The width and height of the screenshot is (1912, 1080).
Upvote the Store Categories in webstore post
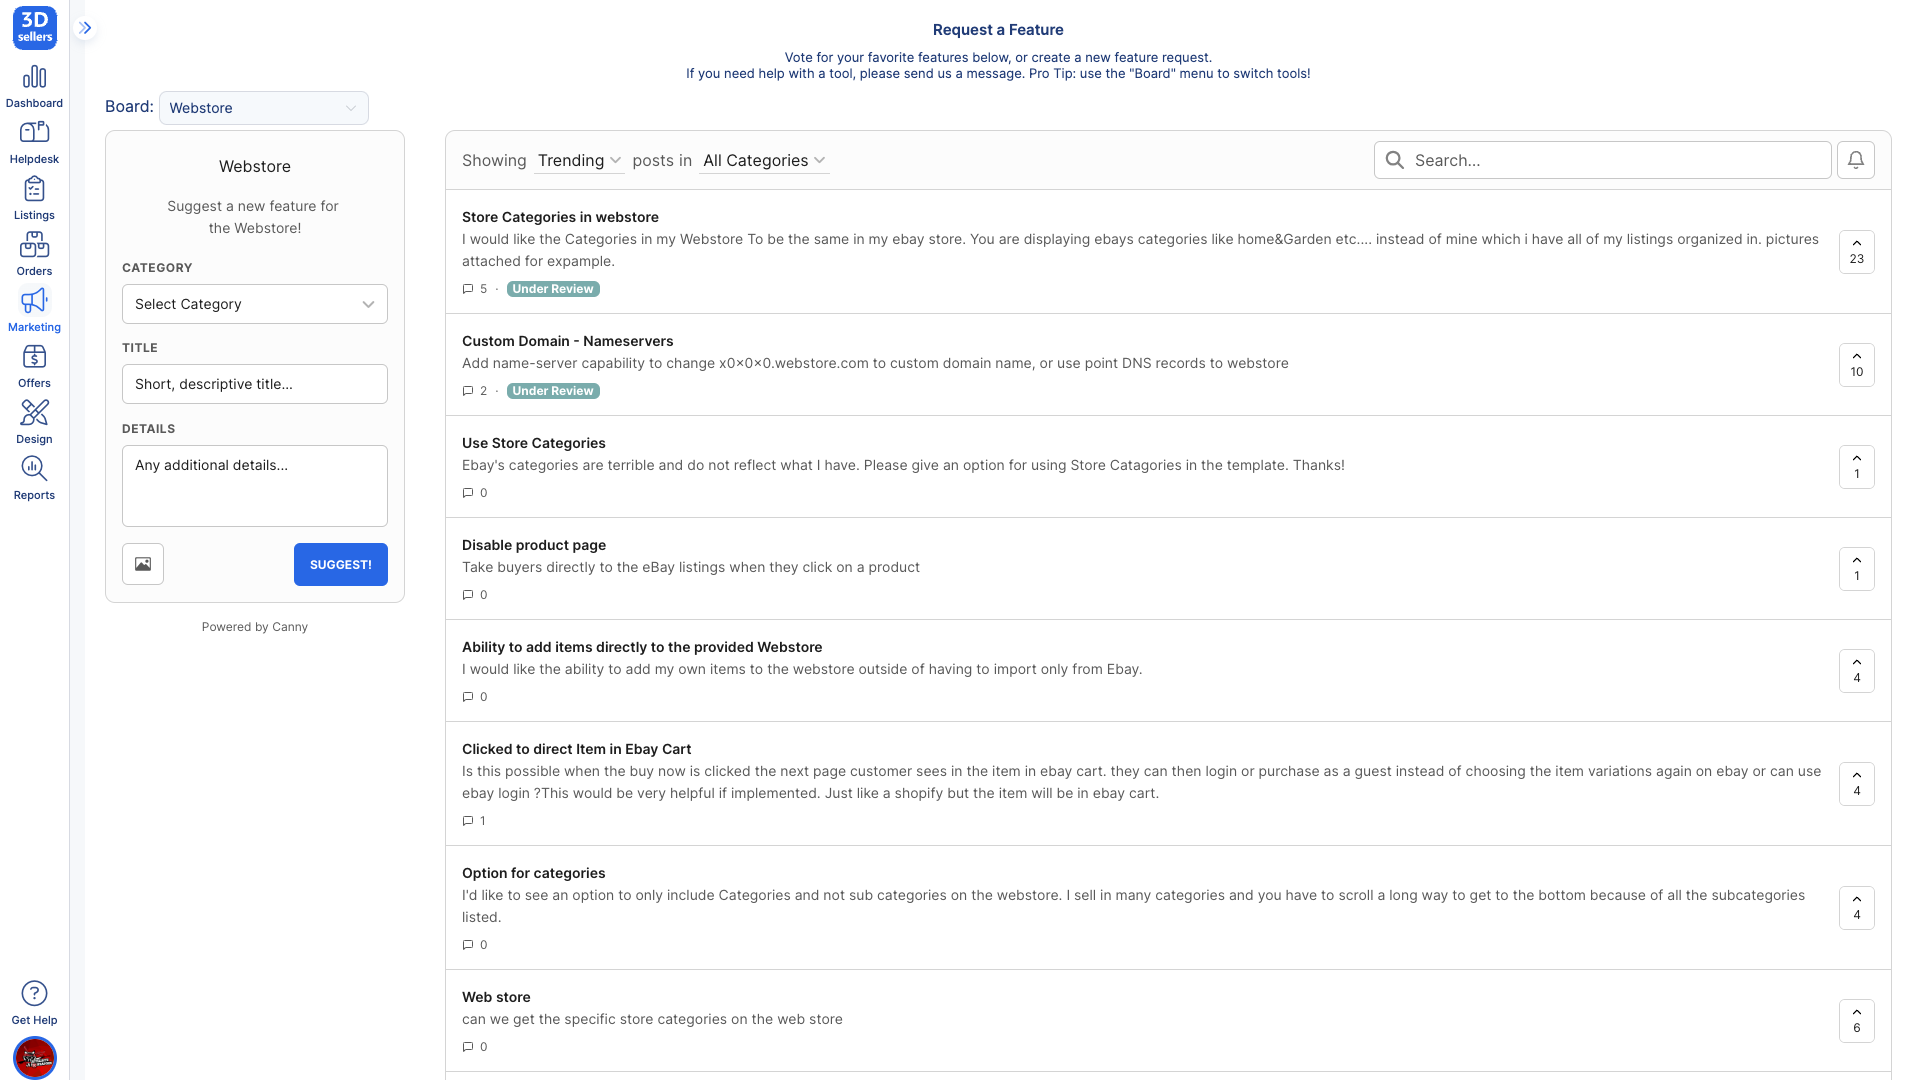click(1857, 251)
